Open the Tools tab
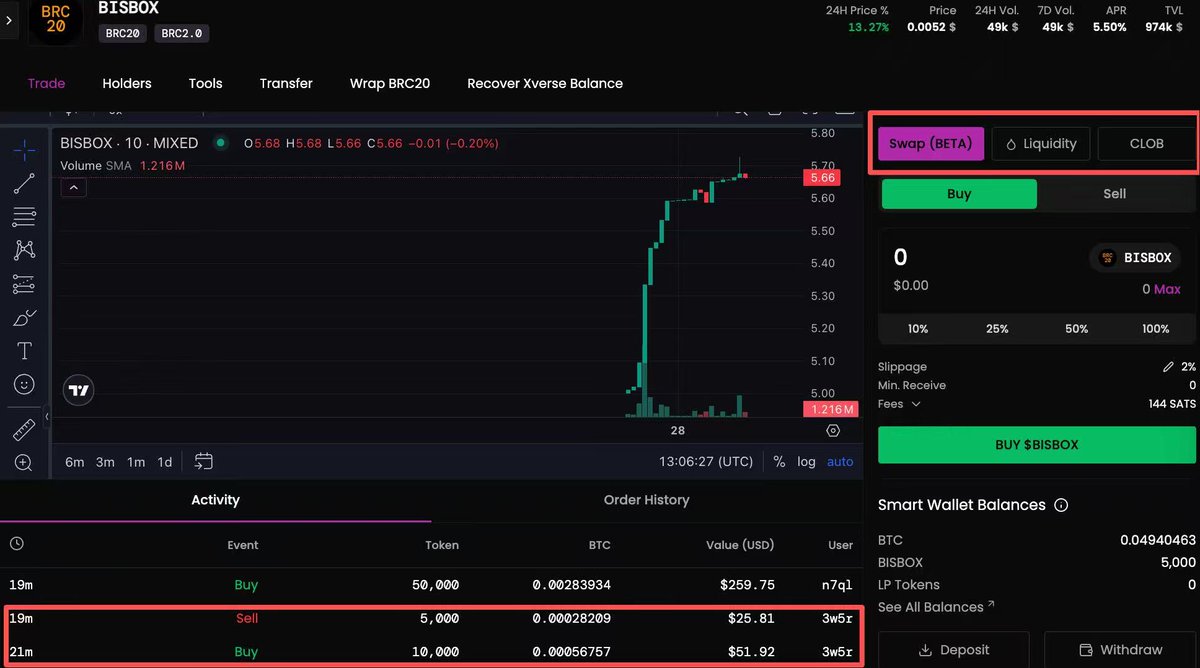Screen dimensions: 1200x668 pos(205,83)
